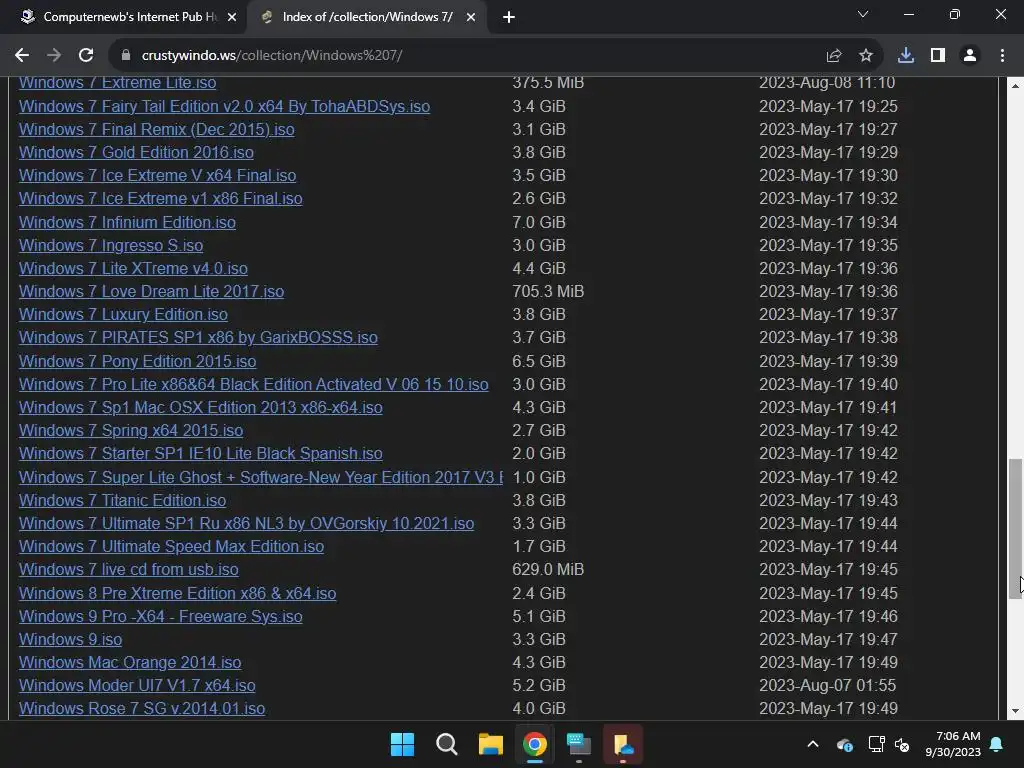Open Windows 7 Gold Edition 2016.iso
Screen dimensions: 1024x768
[x=136, y=152]
